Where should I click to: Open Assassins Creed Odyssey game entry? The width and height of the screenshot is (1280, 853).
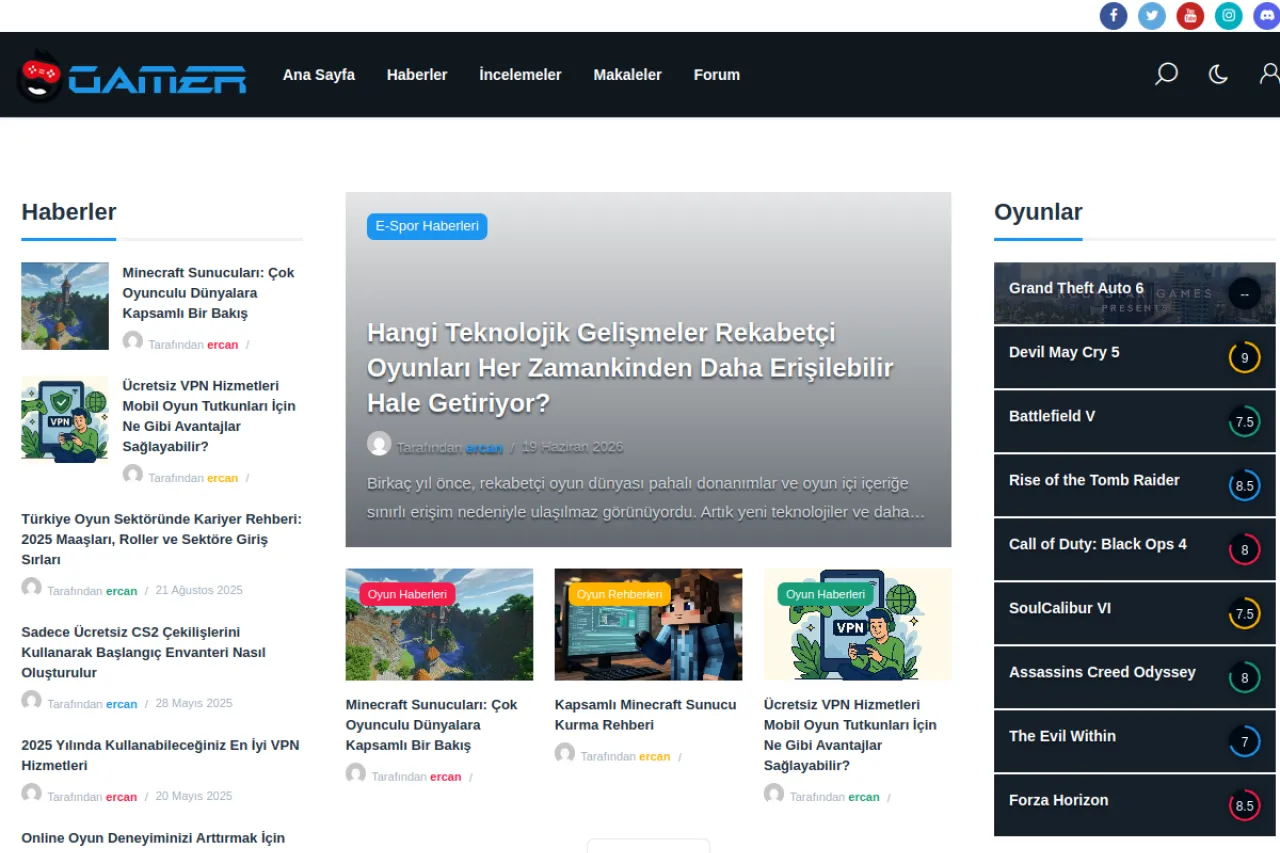1135,677
